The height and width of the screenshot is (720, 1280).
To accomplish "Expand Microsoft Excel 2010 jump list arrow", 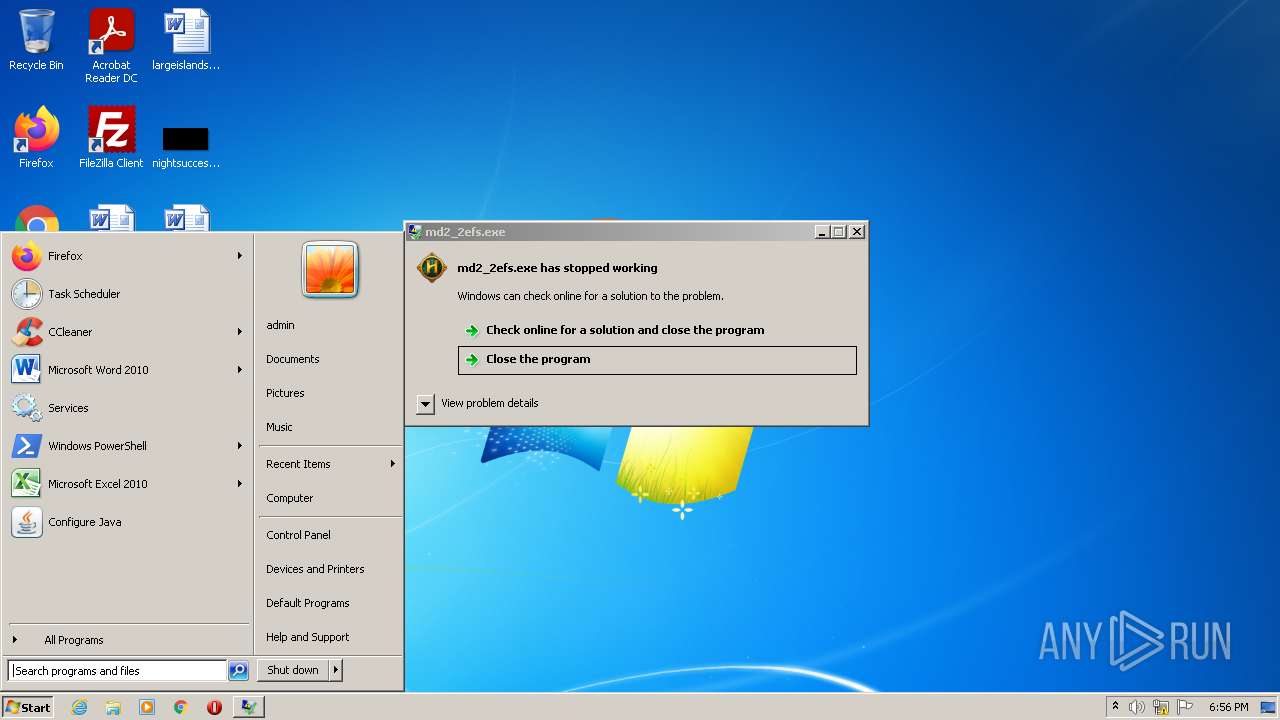I will [240, 484].
